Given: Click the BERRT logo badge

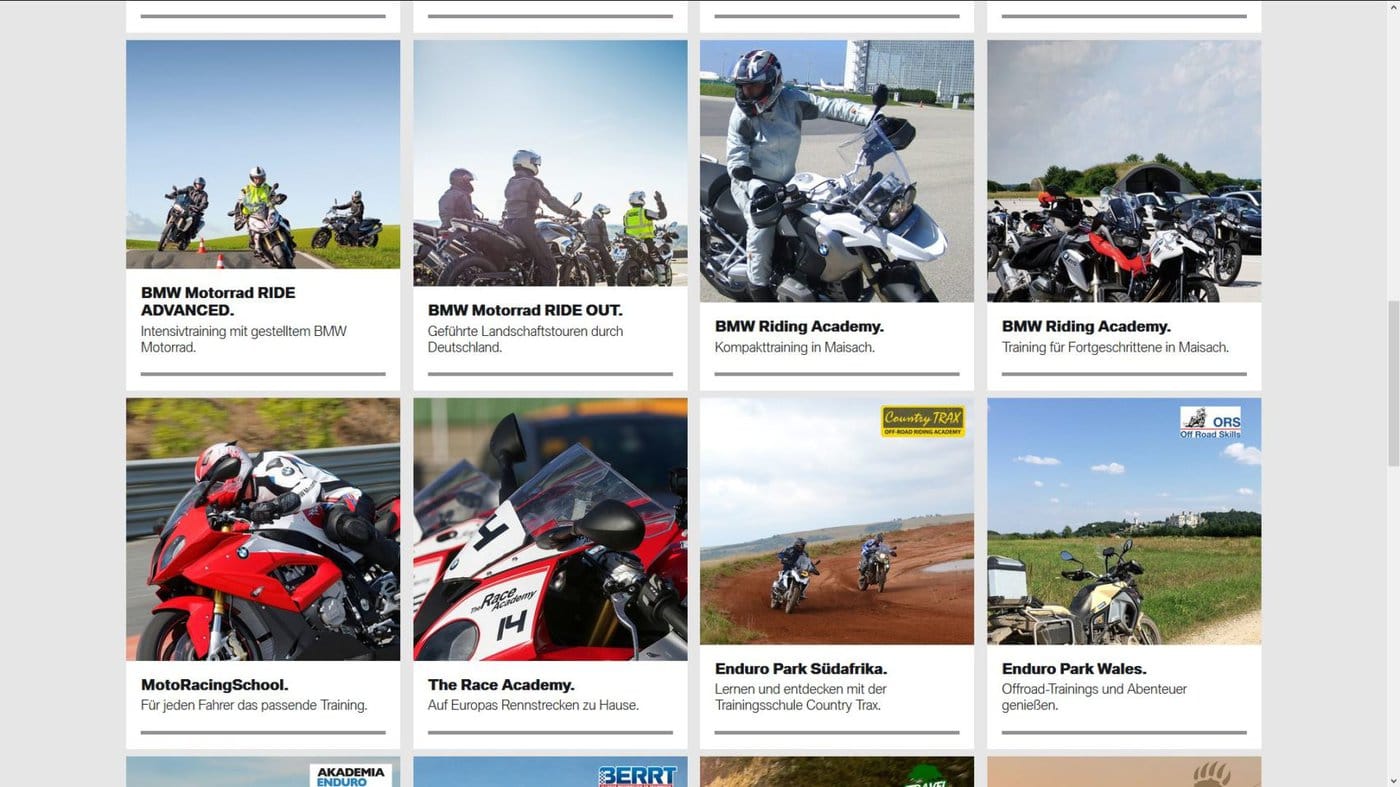Looking at the screenshot, I should click(x=637, y=776).
